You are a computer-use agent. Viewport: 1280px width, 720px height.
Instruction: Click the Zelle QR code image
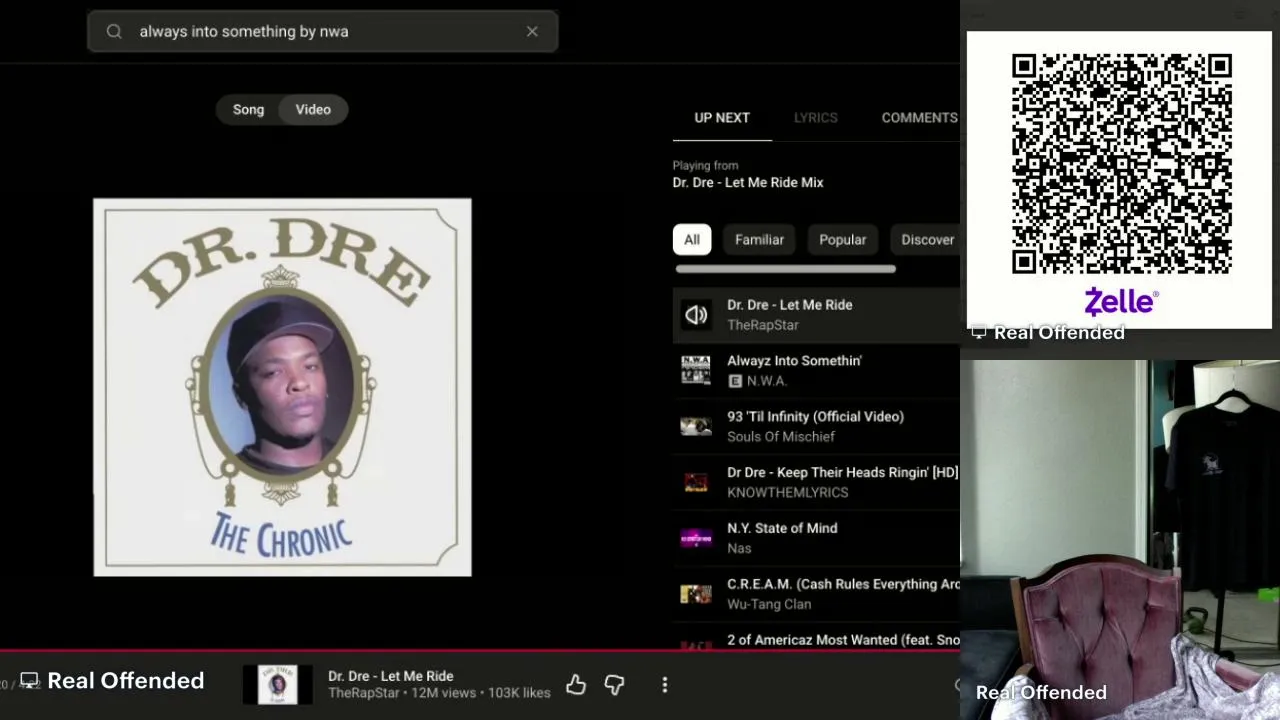coord(1121,165)
